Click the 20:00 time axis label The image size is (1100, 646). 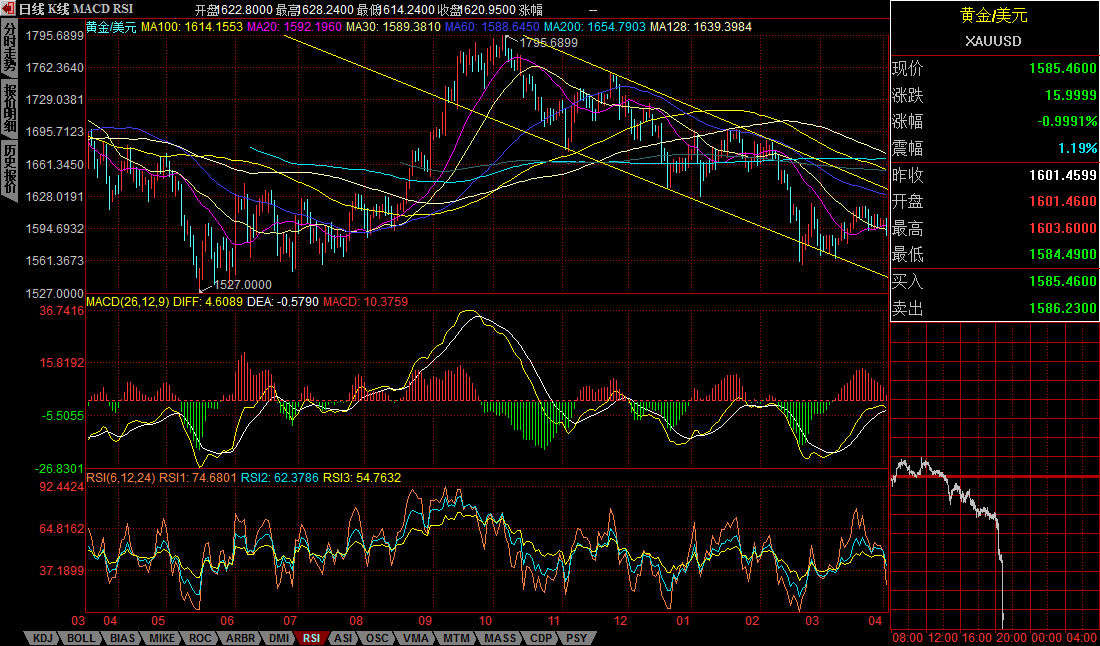click(x=1011, y=638)
